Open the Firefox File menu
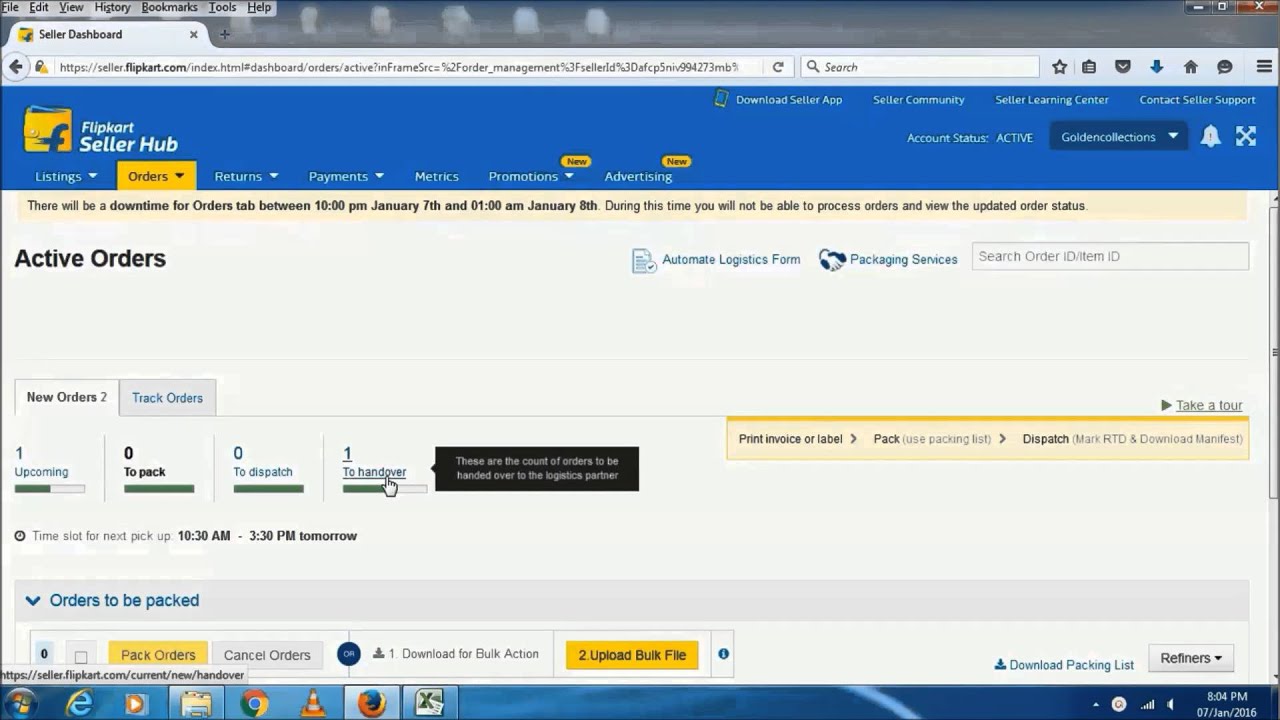This screenshot has width=1280, height=720. point(10,7)
